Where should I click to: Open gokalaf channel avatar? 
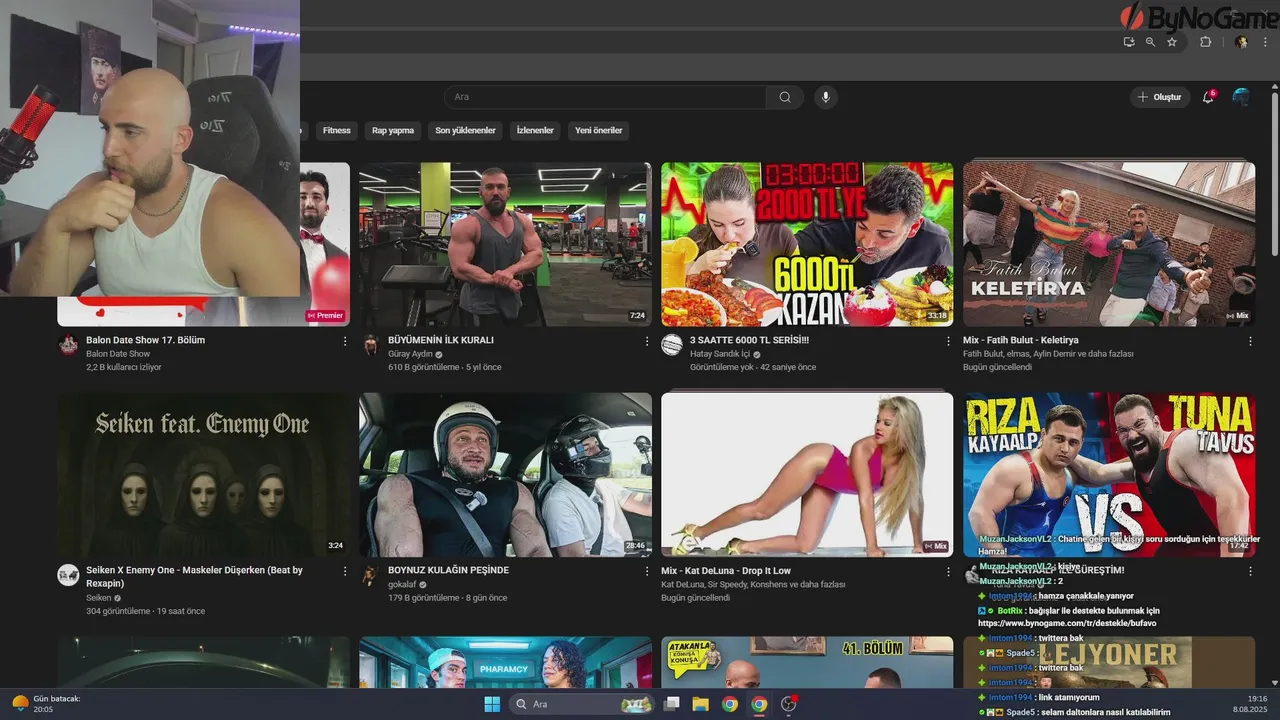(x=370, y=575)
